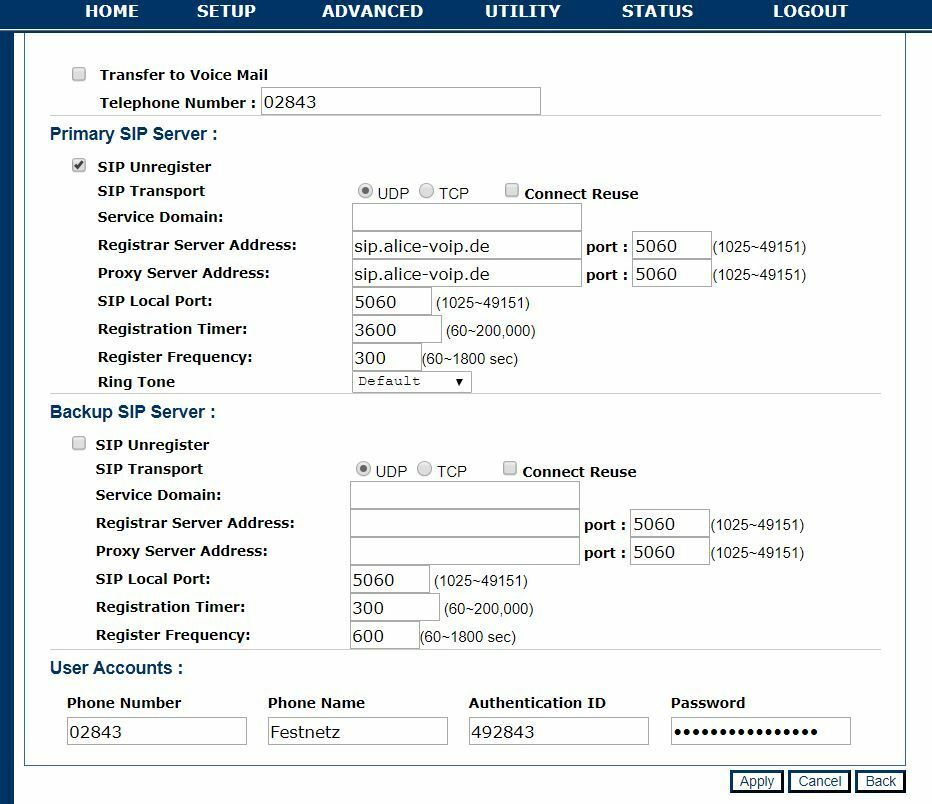This screenshot has width=932, height=804.
Task: Open the Ring Tone Default dropdown
Action: 412,381
